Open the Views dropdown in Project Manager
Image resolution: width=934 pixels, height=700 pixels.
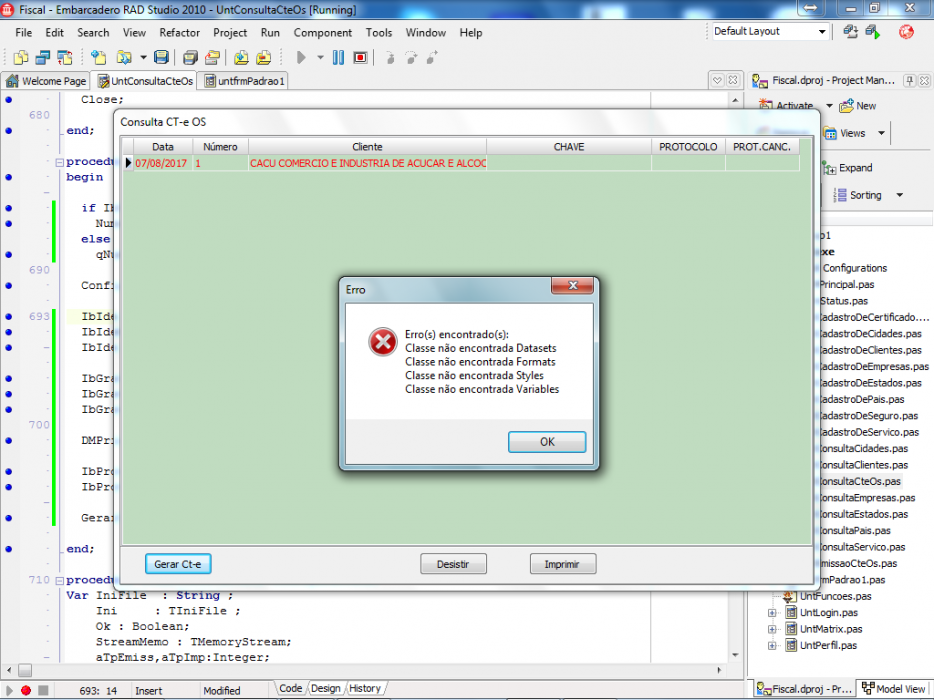click(x=881, y=133)
